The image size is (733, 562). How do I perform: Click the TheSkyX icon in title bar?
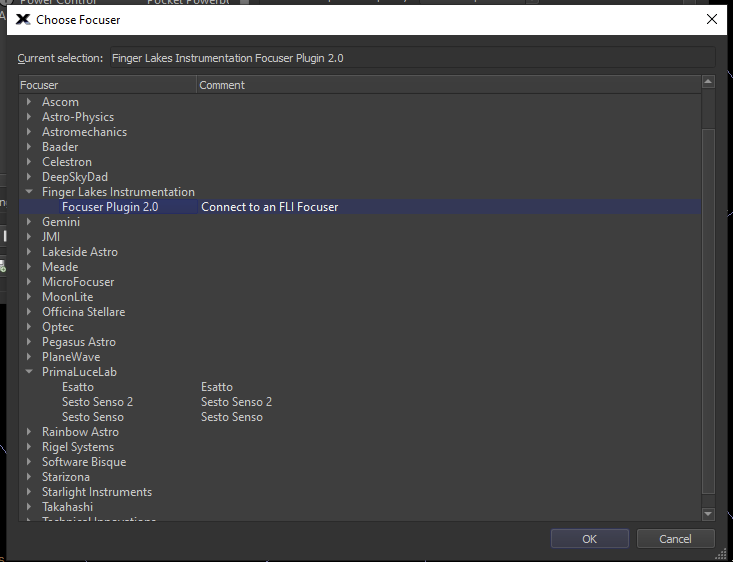tap(22, 19)
